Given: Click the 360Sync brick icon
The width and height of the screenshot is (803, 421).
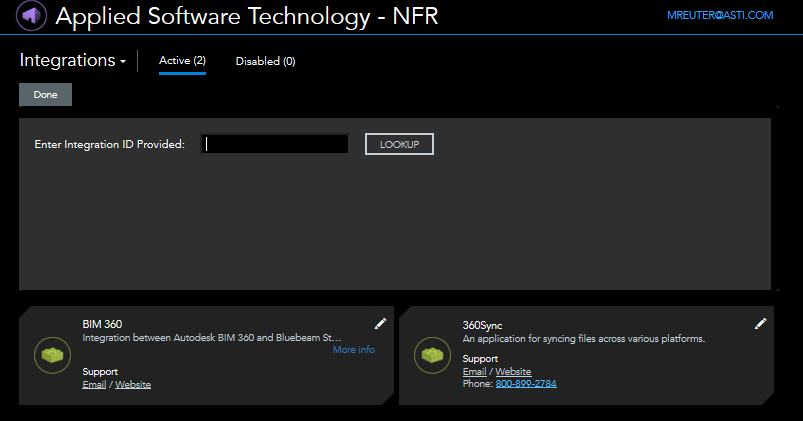Looking at the screenshot, I should pyautogui.click(x=431, y=354).
